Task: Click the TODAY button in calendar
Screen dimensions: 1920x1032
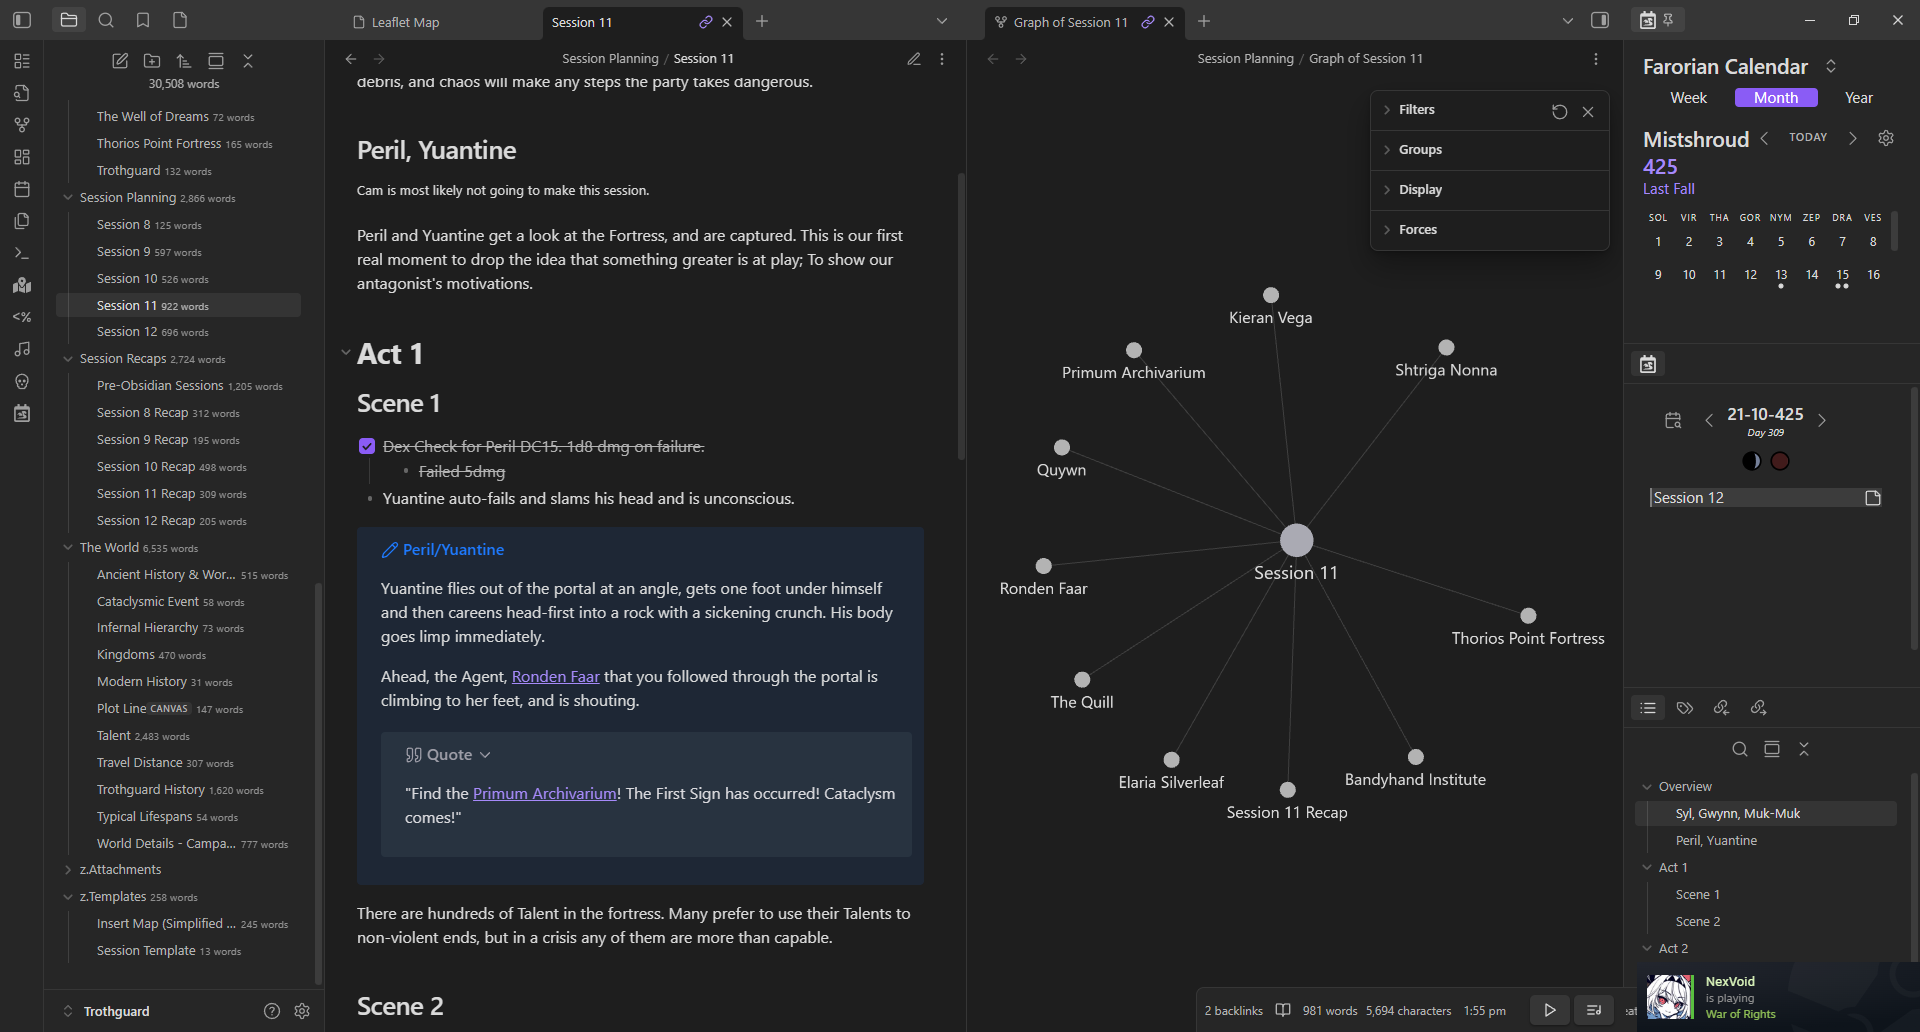Action: click(x=1807, y=137)
